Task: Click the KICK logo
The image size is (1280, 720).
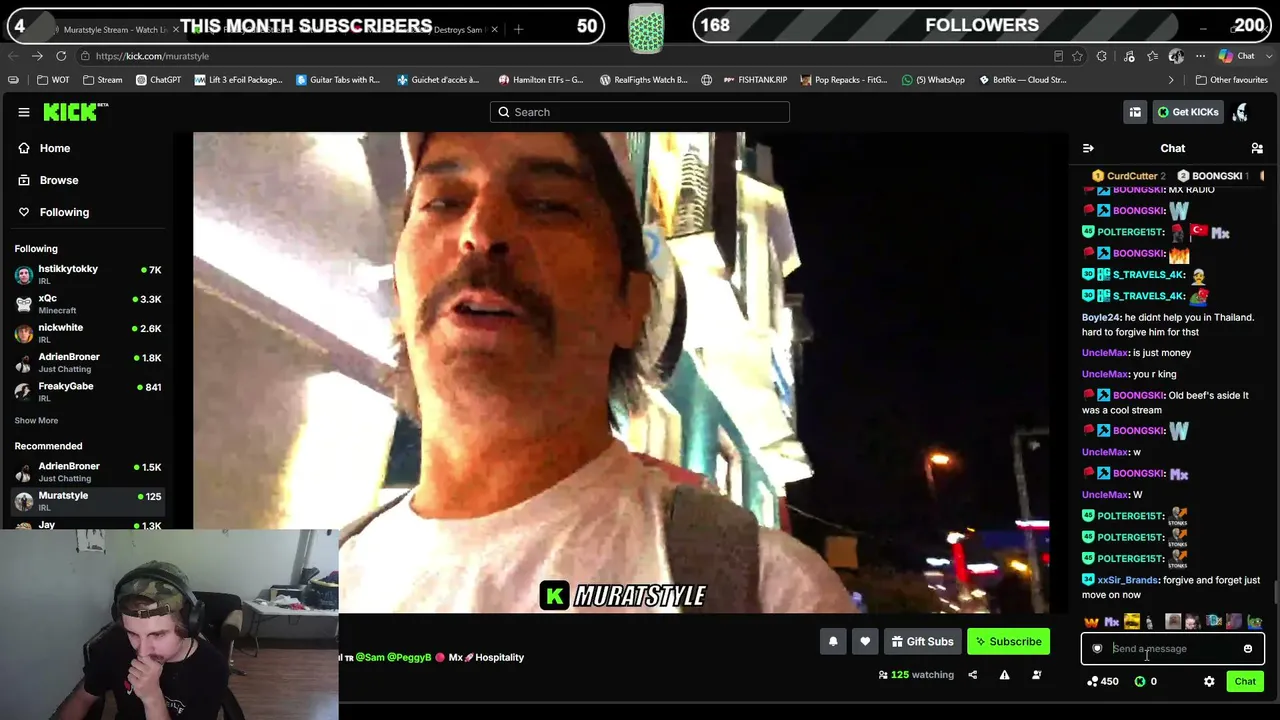Action: [x=75, y=112]
